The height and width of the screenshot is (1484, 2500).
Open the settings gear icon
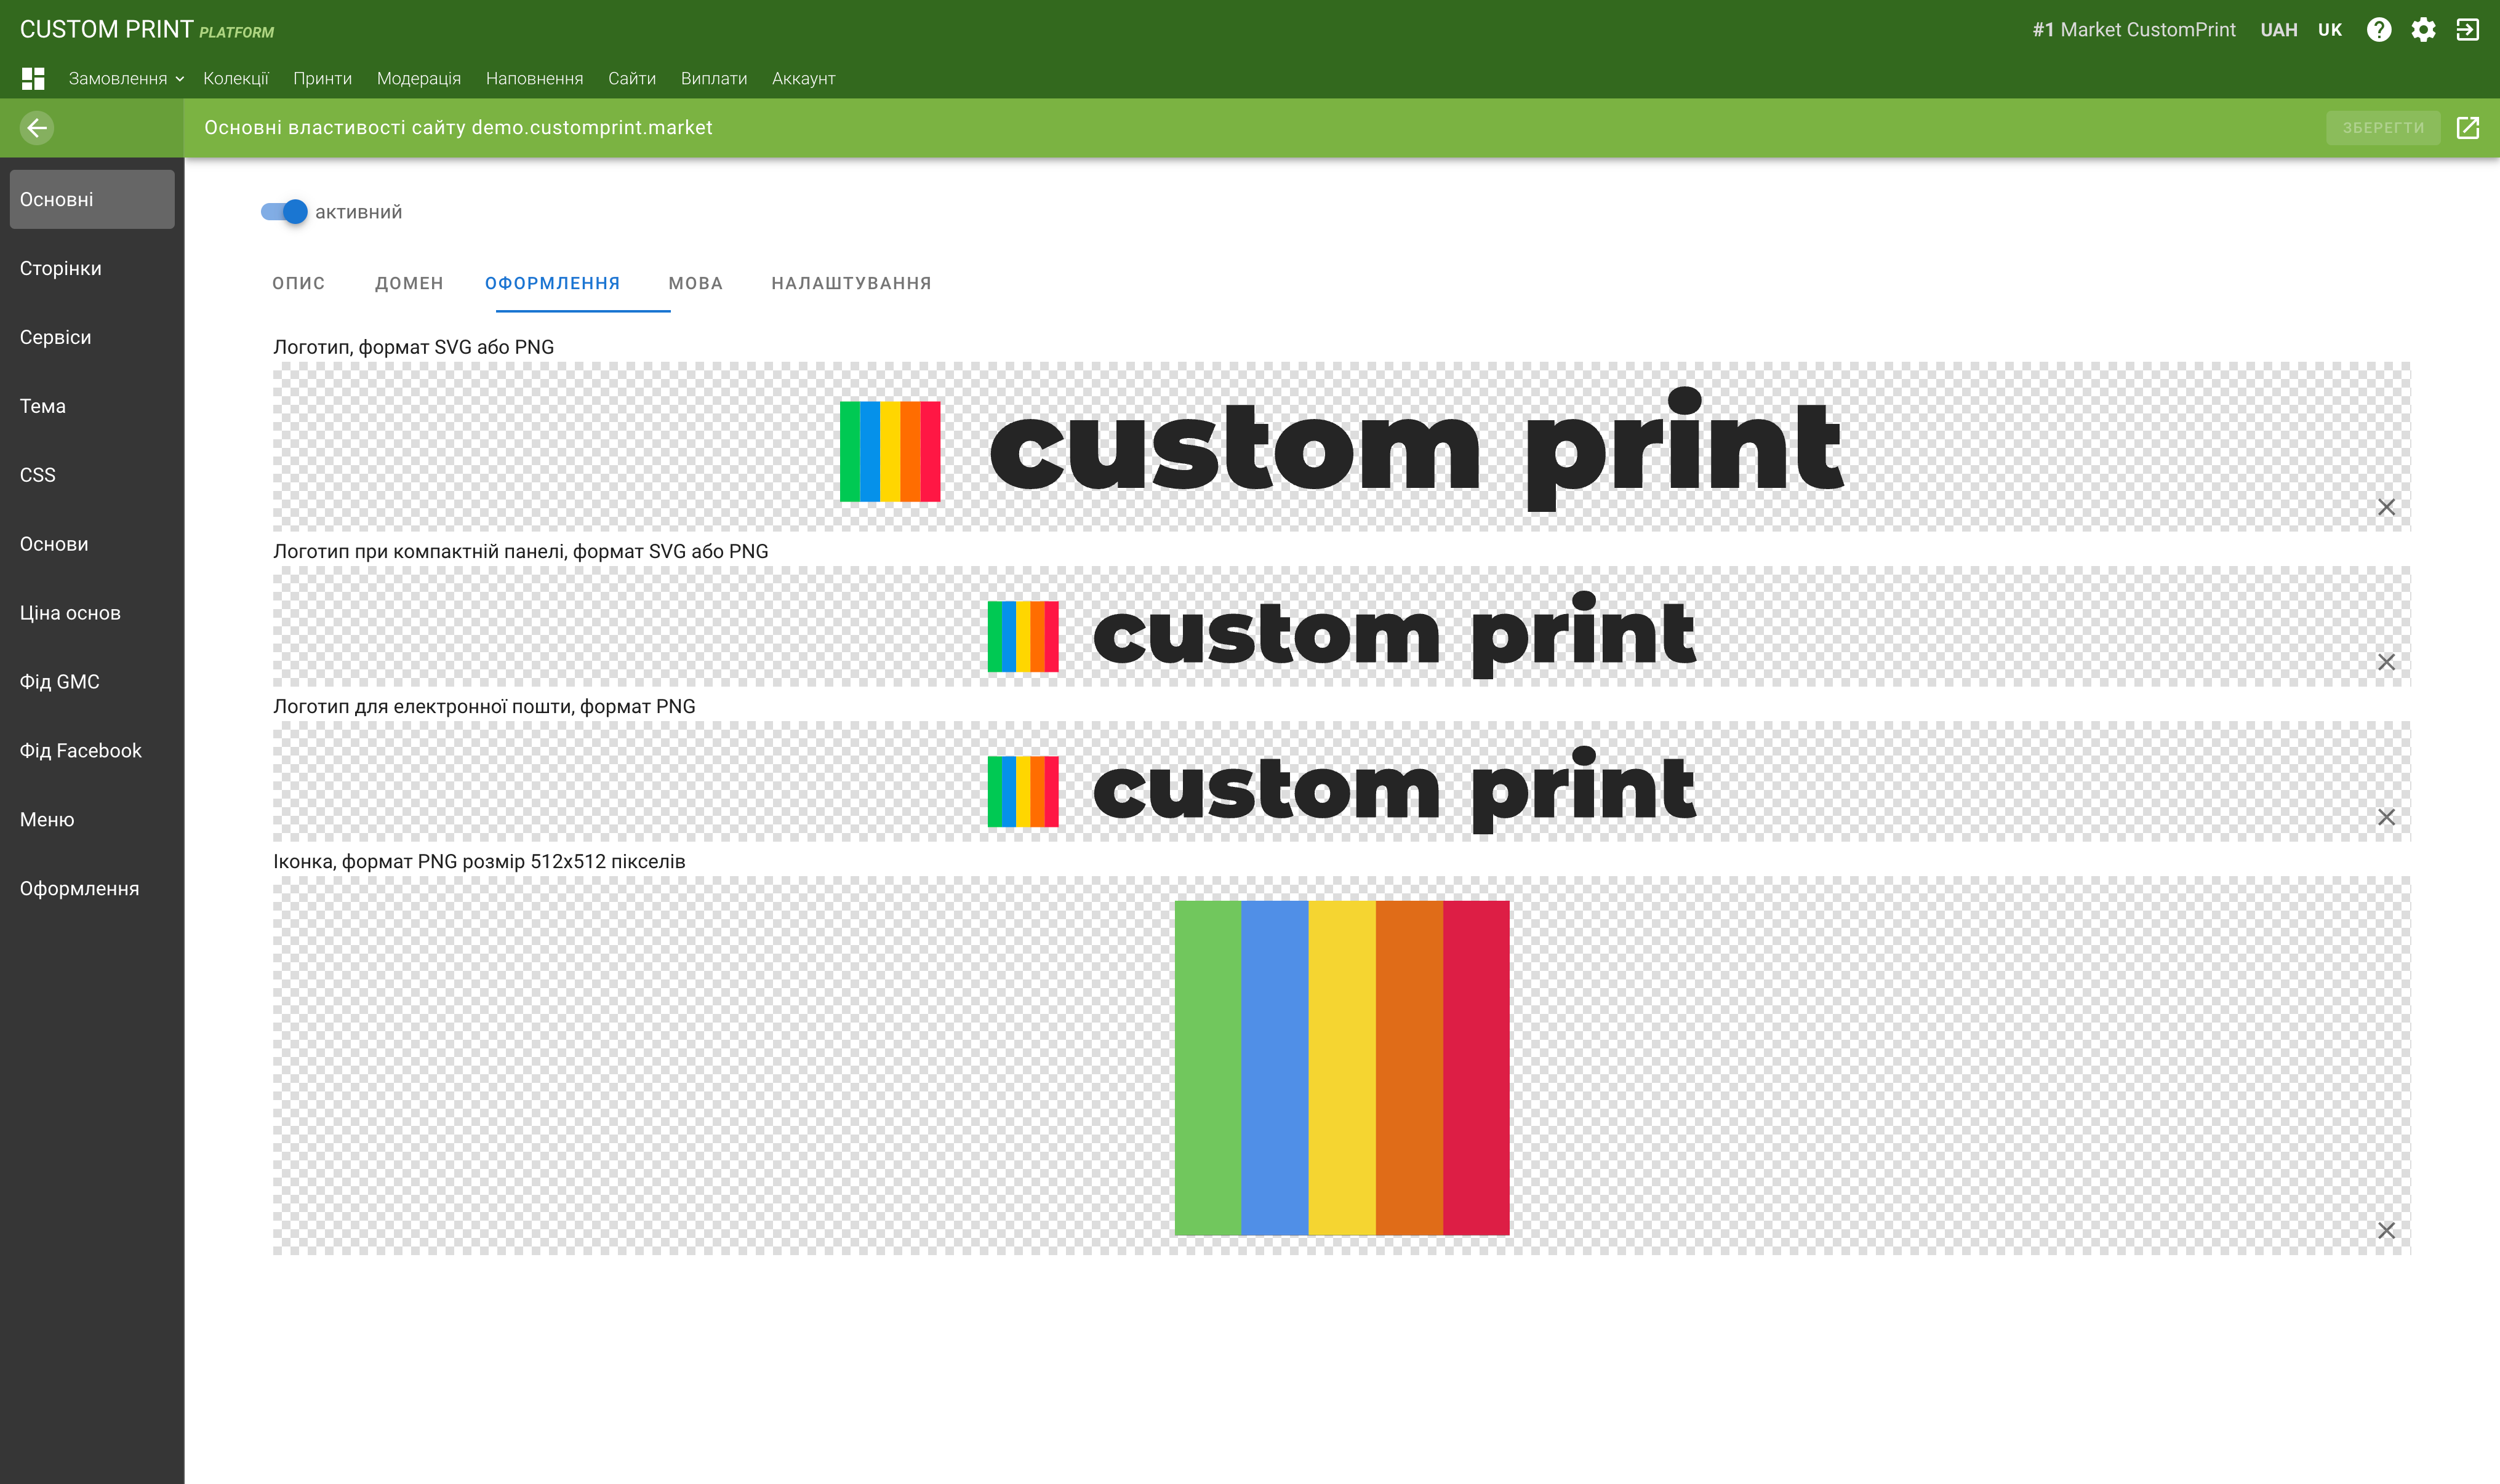pyautogui.click(x=2423, y=30)
